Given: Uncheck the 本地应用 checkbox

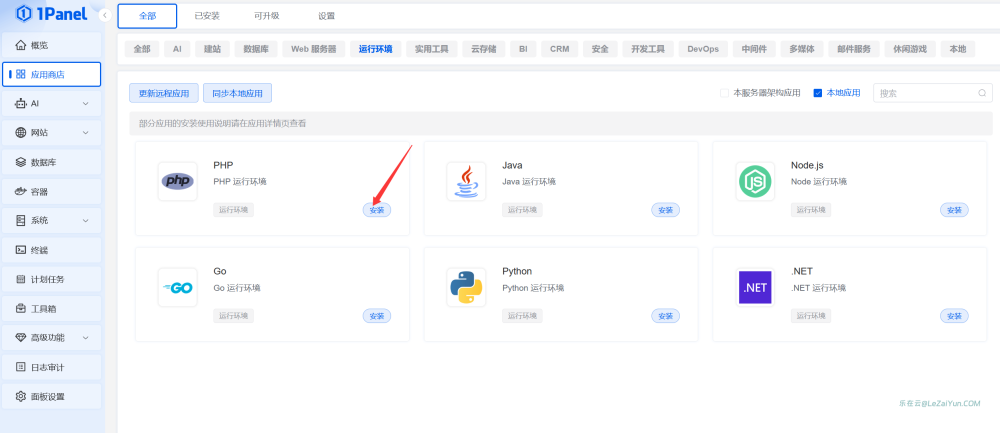Looking at the screenshot, I should point(818,93).
